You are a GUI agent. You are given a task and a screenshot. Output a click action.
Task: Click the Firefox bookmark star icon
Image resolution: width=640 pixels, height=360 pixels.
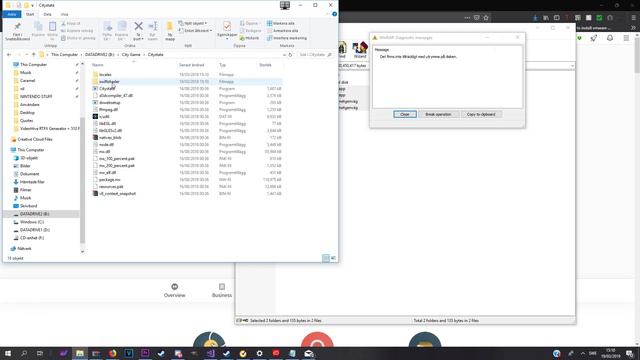486,18
